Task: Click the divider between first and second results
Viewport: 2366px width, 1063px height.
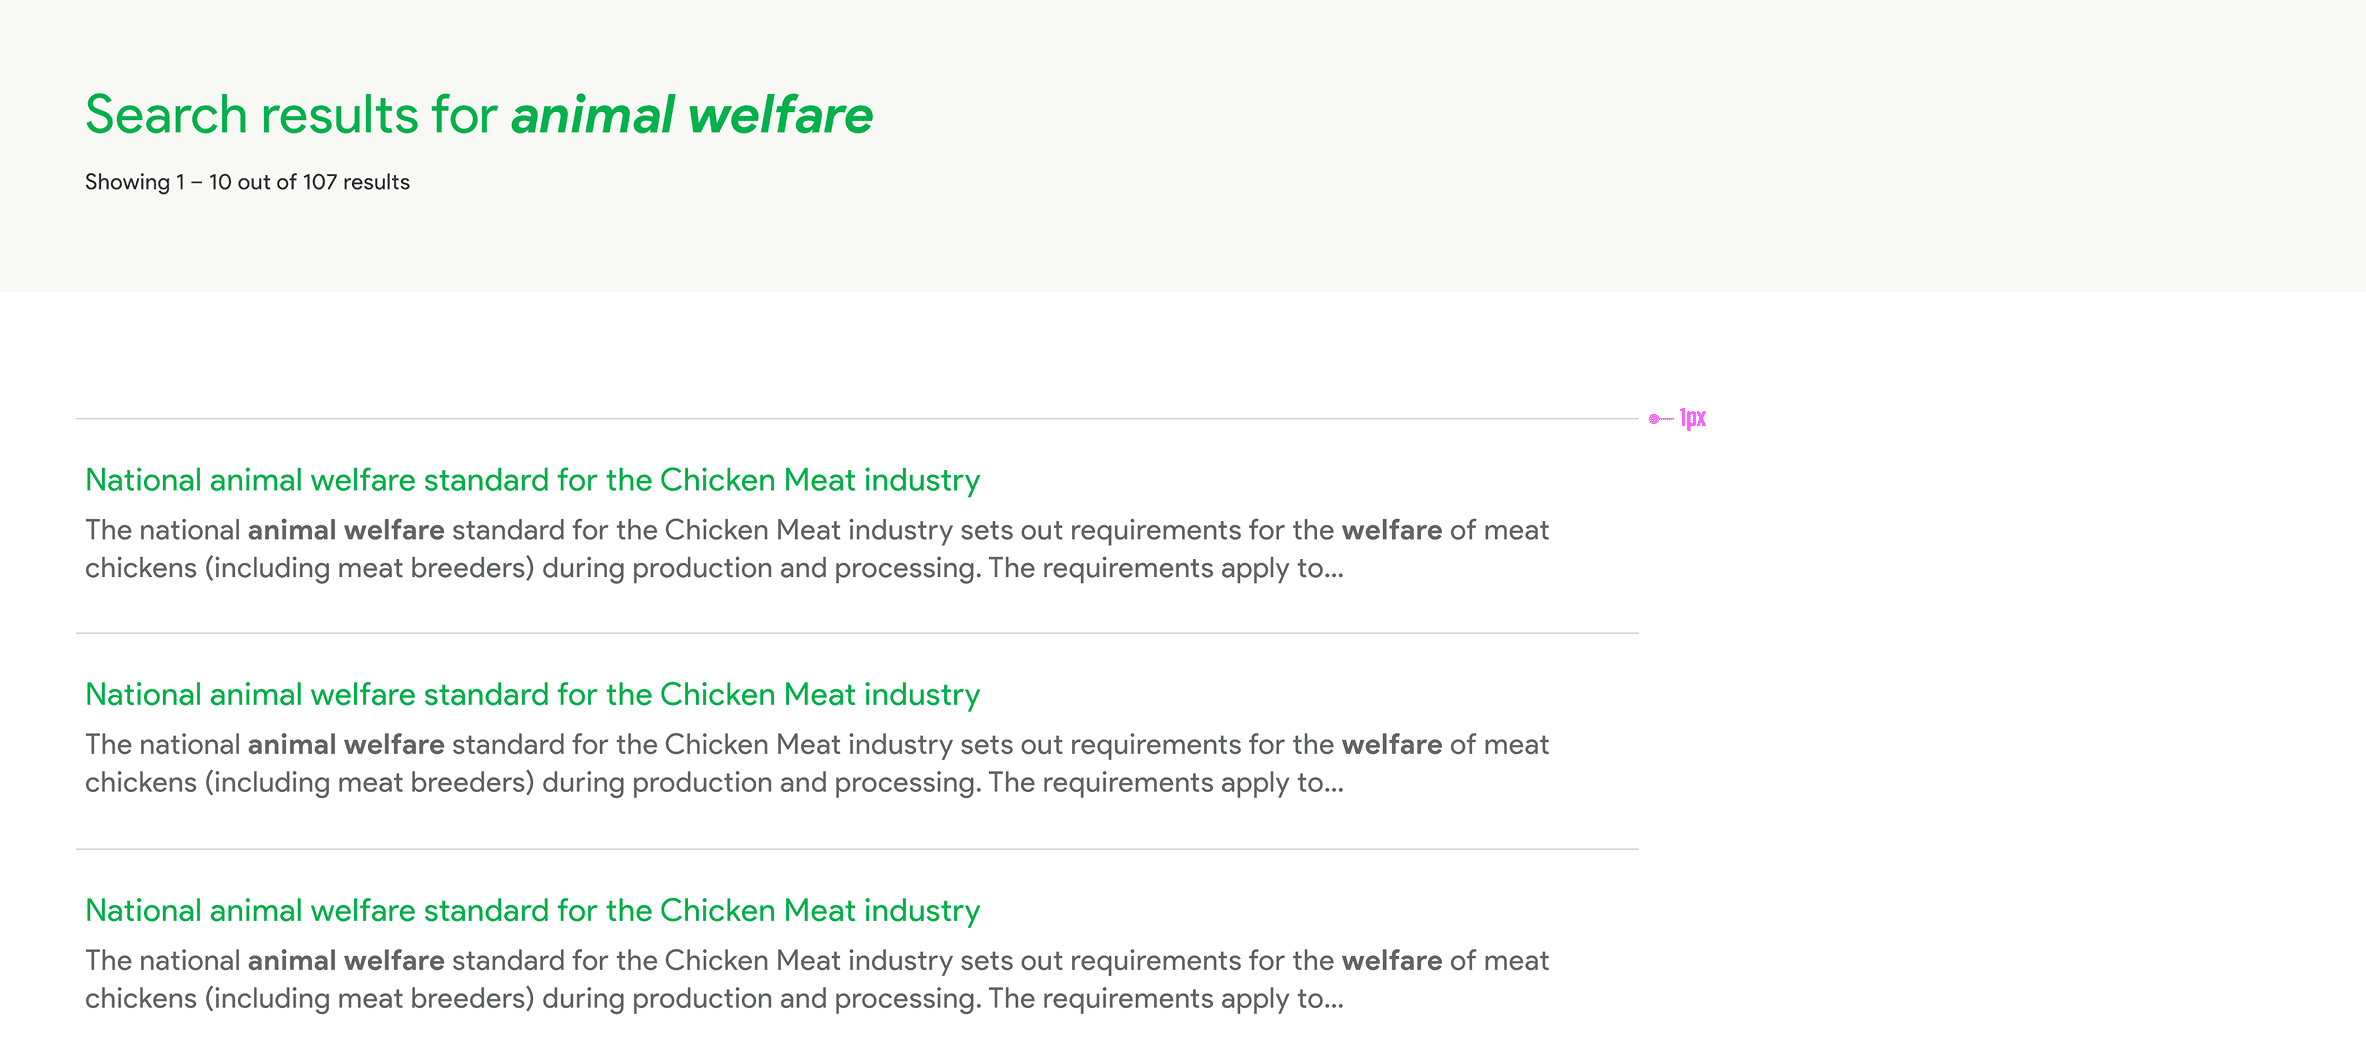Action: click(x=856, y=633)
